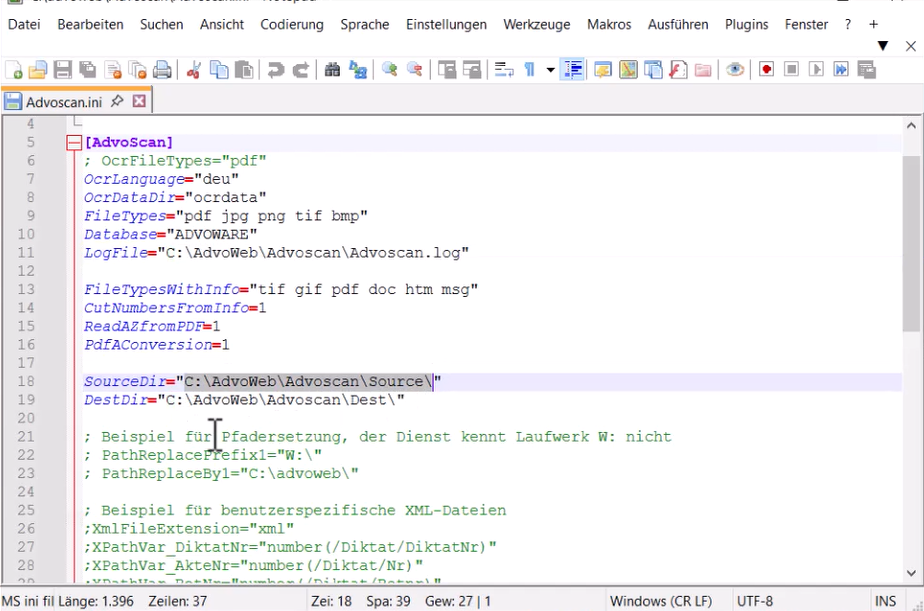Toggle show all characters (pilcrow)

tap(529, 70)
